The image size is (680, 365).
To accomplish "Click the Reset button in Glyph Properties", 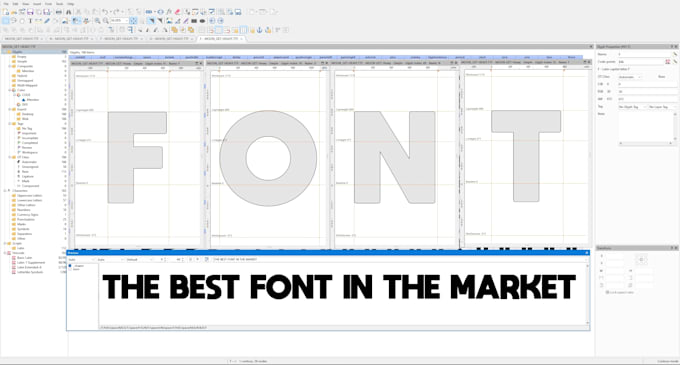I will [x=662, y=76].
